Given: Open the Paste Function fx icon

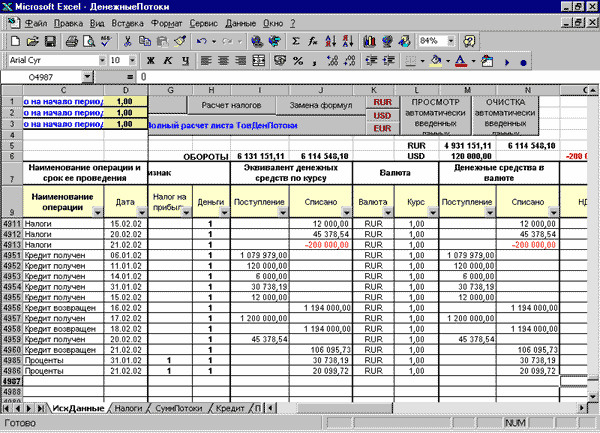Looking at the screenshot, I should pos(313,41).
